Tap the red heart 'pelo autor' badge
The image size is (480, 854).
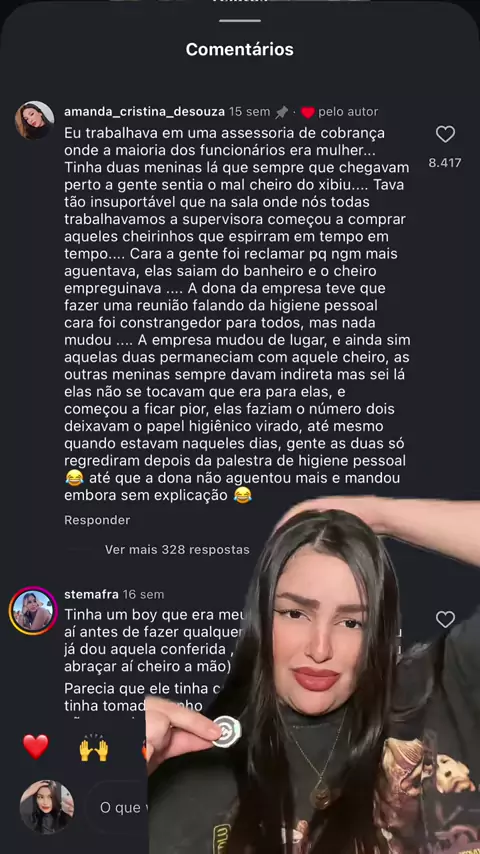pyautogui.click(x=308, y=112)
